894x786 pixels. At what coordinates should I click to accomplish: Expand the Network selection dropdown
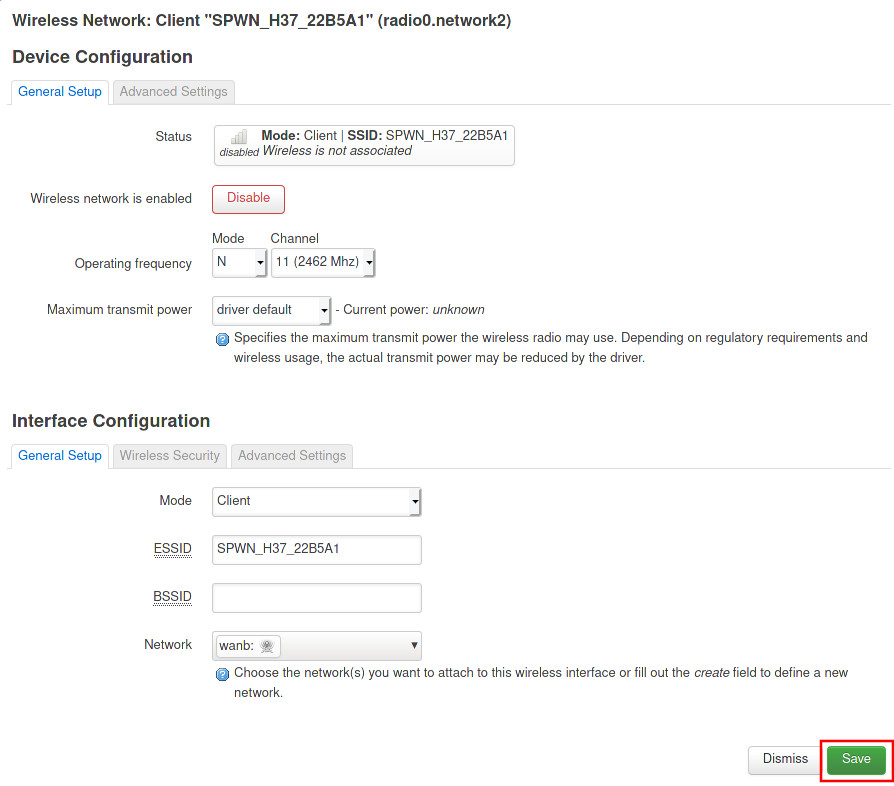317,646
